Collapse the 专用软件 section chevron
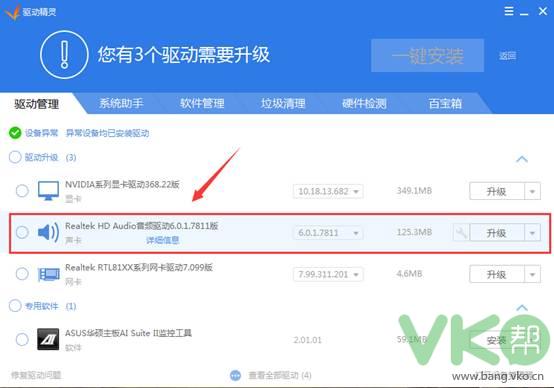 [522, 307]
